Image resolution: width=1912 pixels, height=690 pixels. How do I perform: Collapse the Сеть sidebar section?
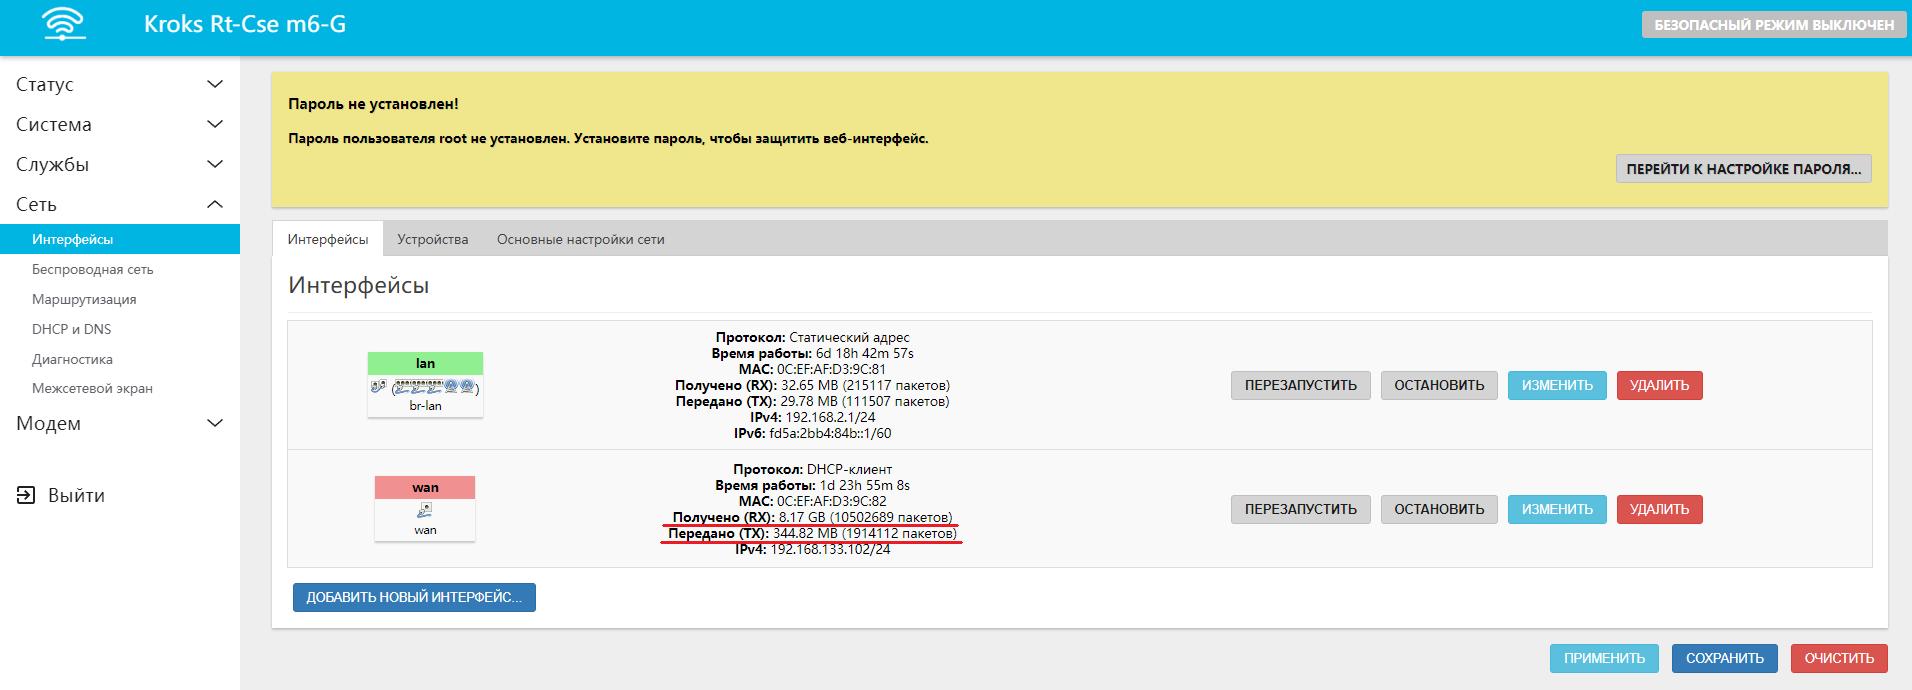[119, 204]
